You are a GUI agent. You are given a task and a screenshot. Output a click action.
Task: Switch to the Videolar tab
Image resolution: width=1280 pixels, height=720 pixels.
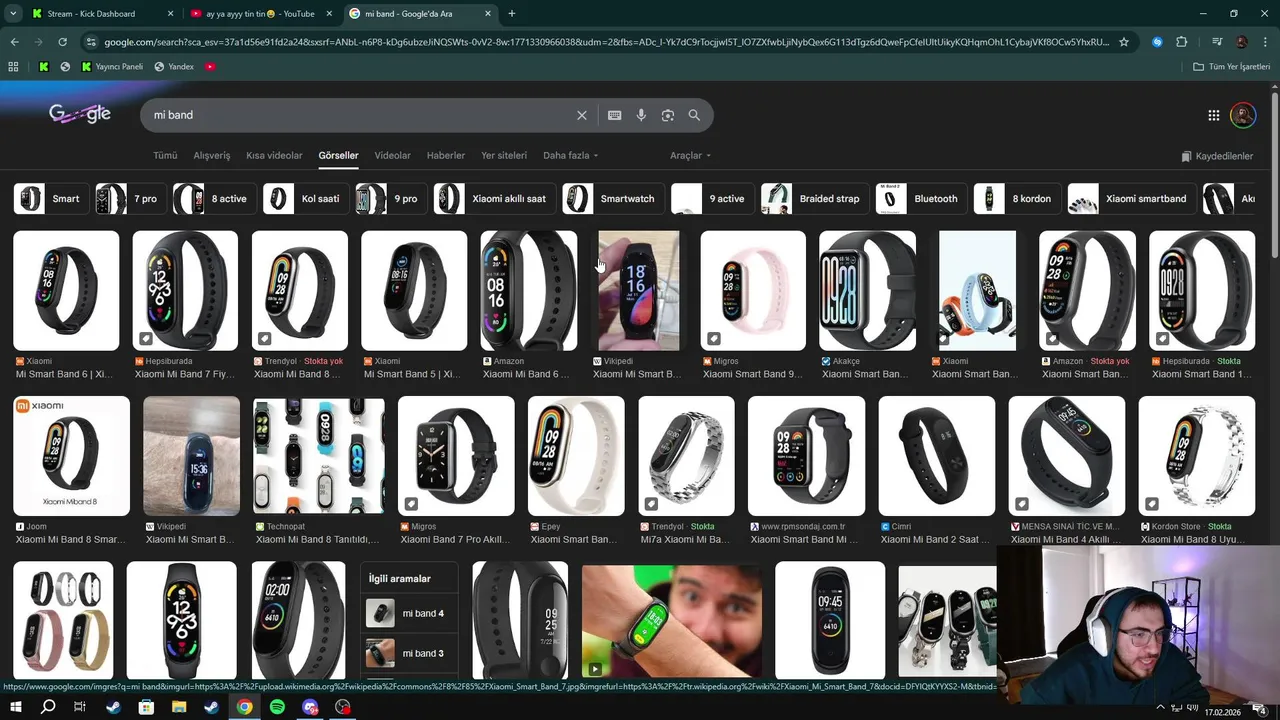click(393, 156)
